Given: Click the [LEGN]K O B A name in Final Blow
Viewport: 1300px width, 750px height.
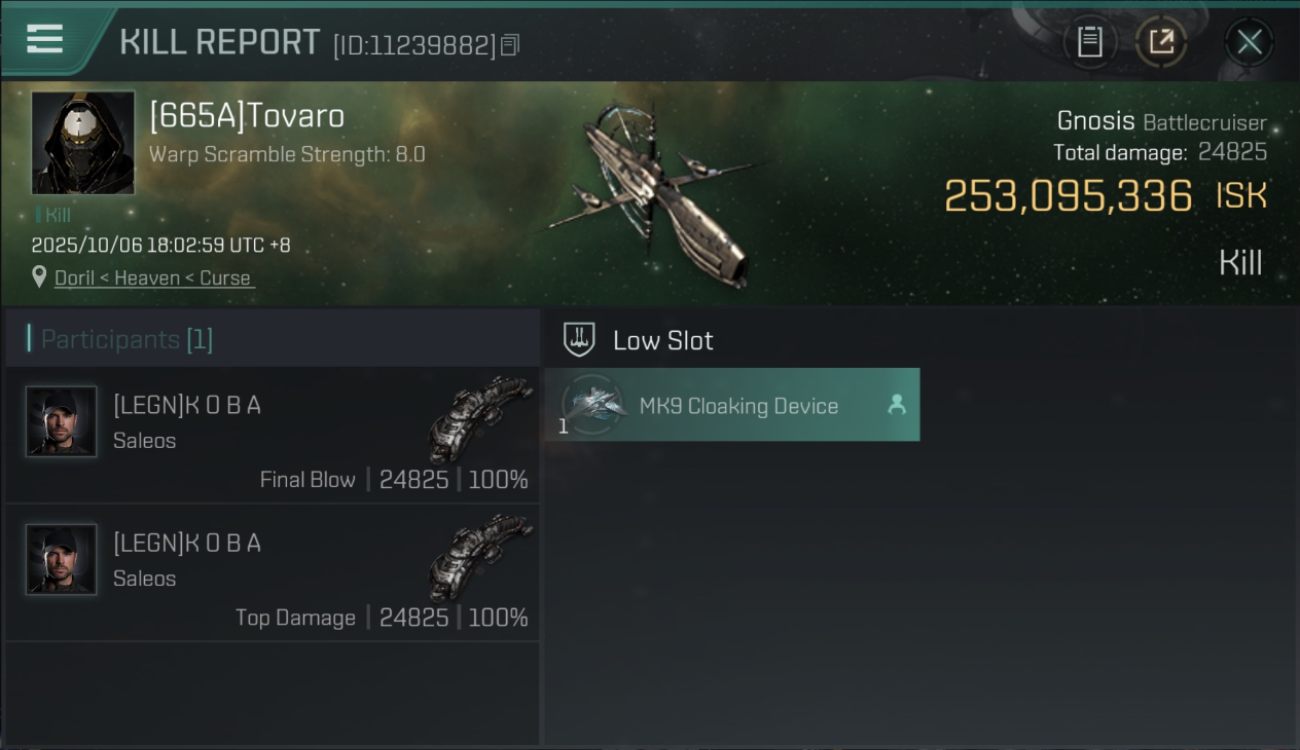Looking at the screenshot, I should (187, 405).
